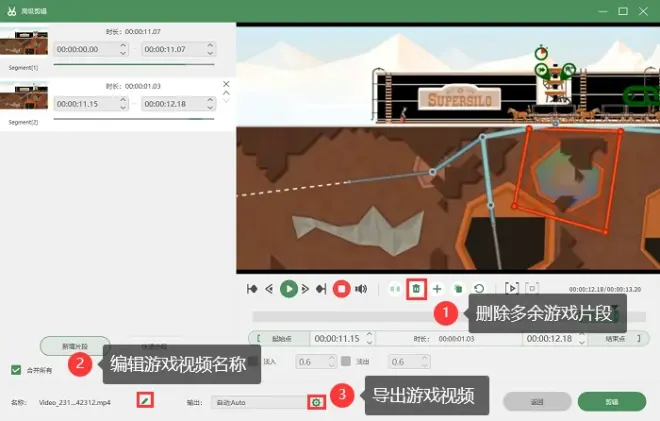Select the Segment[2] thumbnail

point(24,97)
